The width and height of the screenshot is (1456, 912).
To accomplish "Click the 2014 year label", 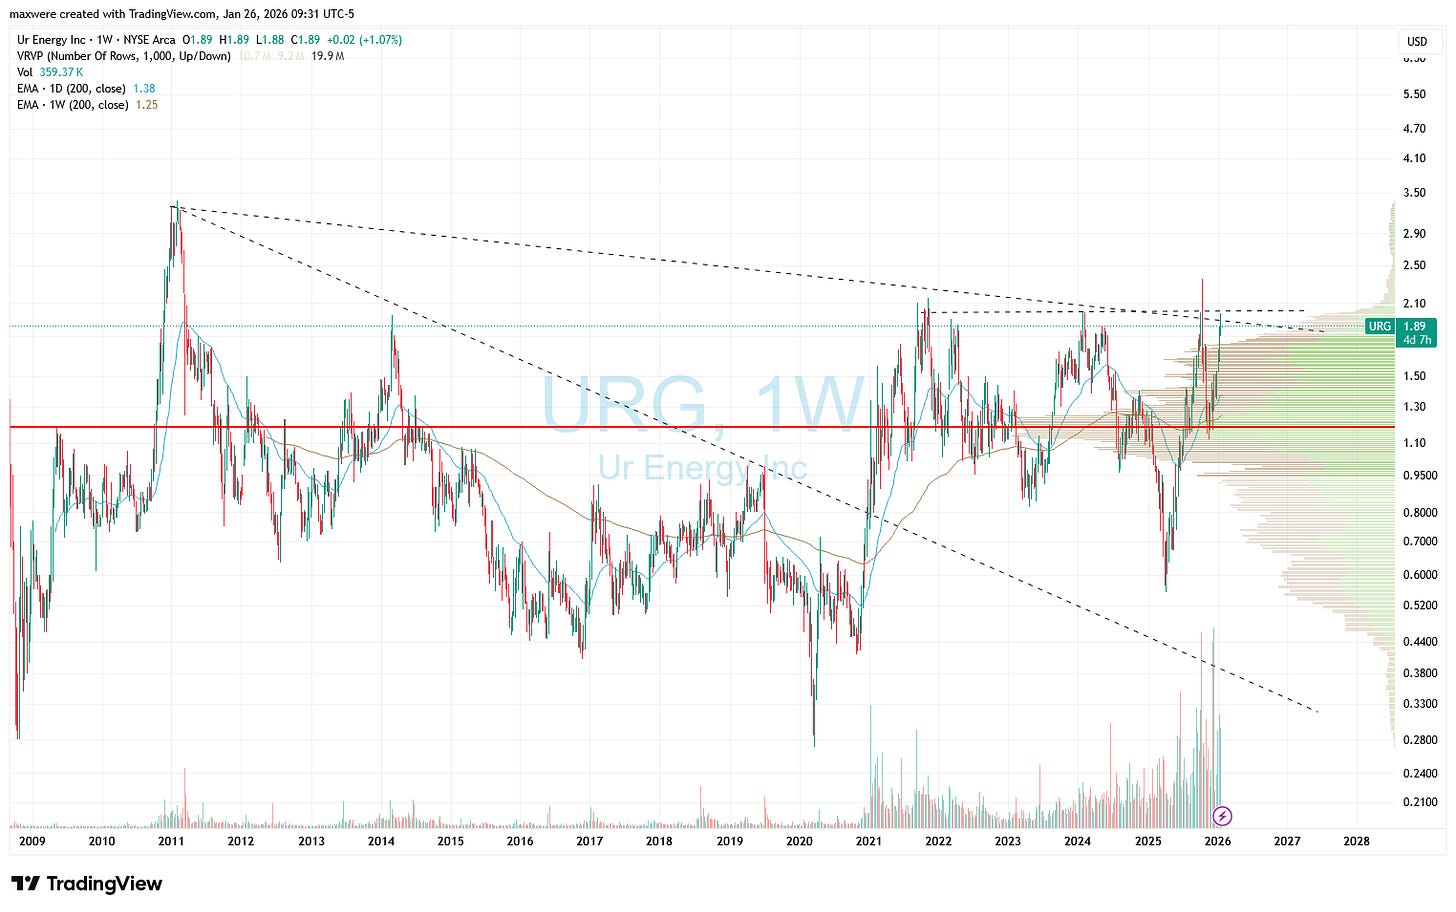I will 381,841.
